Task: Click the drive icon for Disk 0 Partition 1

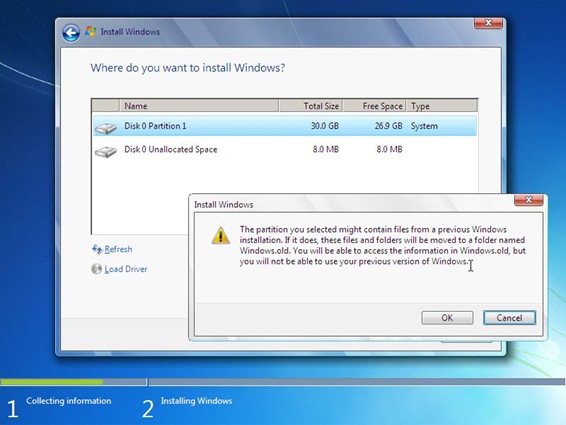Action: 106,128
